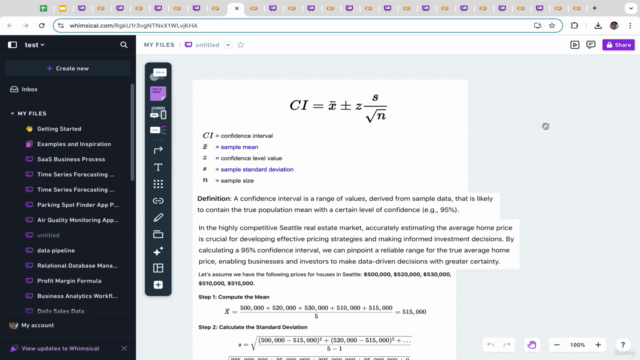Reload the browser page
Image resolution: width=640 pixels, height=360 pixels.
click(x=42, y=25)
